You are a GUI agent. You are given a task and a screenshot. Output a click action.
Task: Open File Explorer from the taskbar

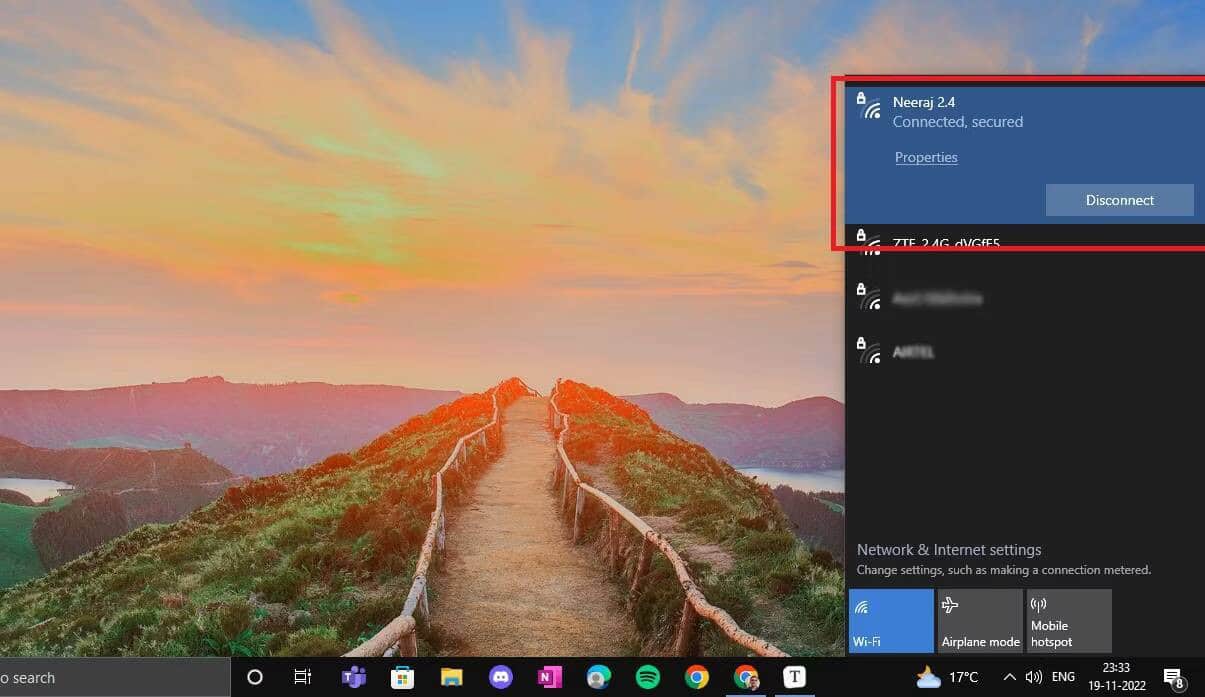(452, 677)
